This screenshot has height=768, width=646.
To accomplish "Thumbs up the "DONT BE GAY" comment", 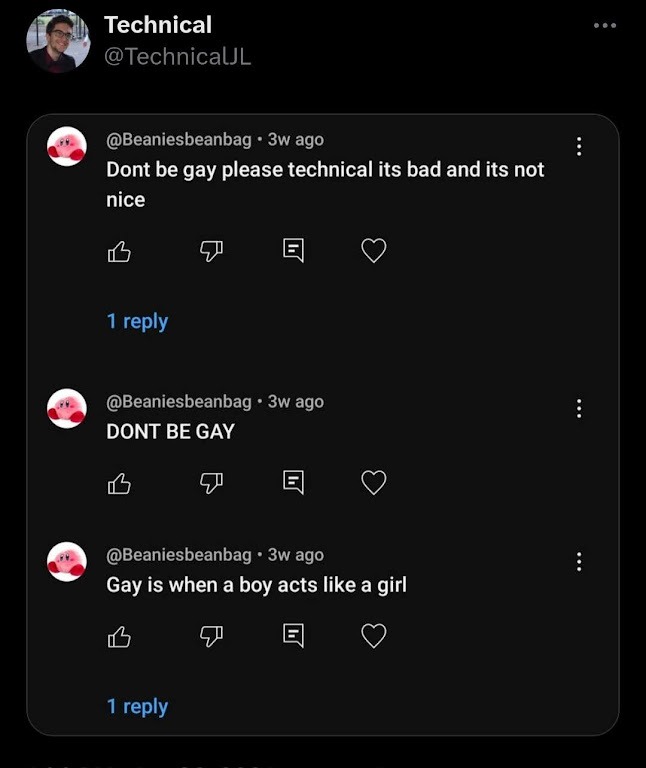I will 119,484.
